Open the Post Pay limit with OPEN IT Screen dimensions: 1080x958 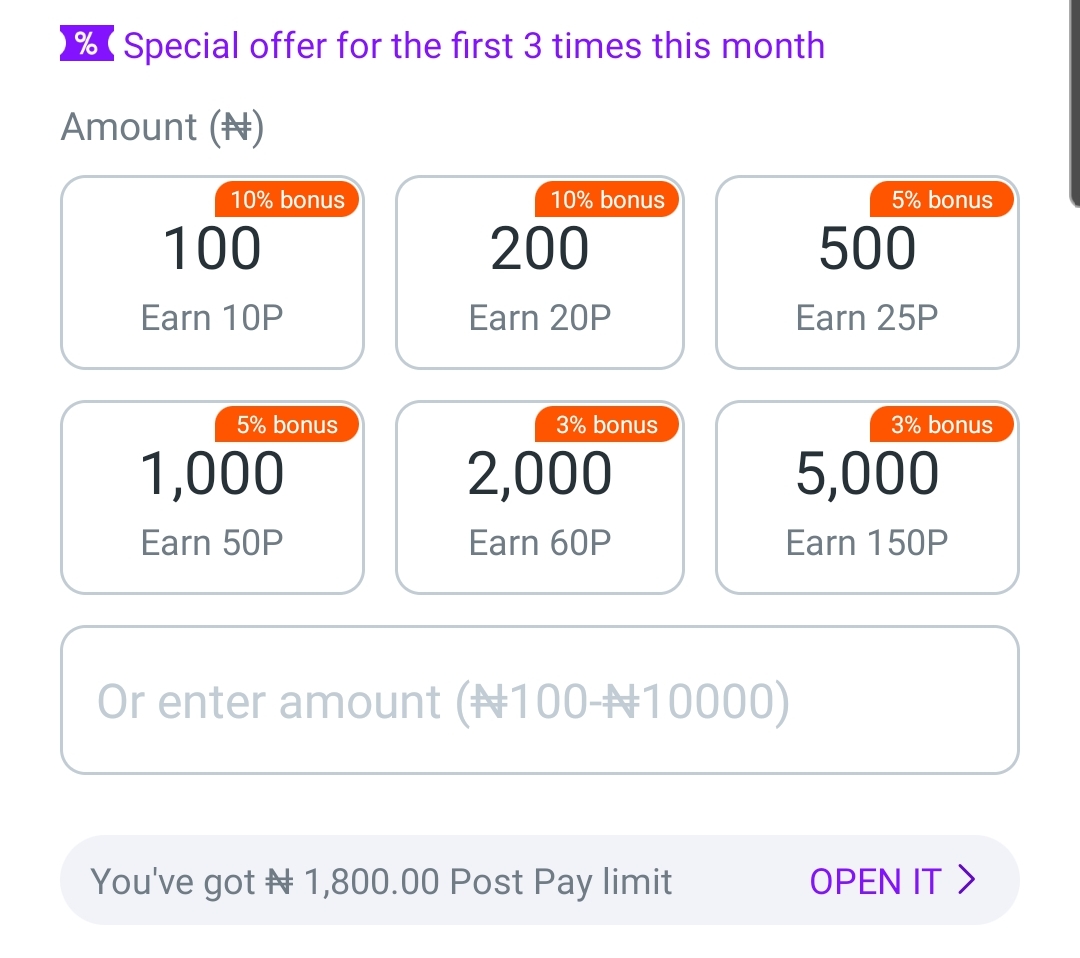point(878,881)
